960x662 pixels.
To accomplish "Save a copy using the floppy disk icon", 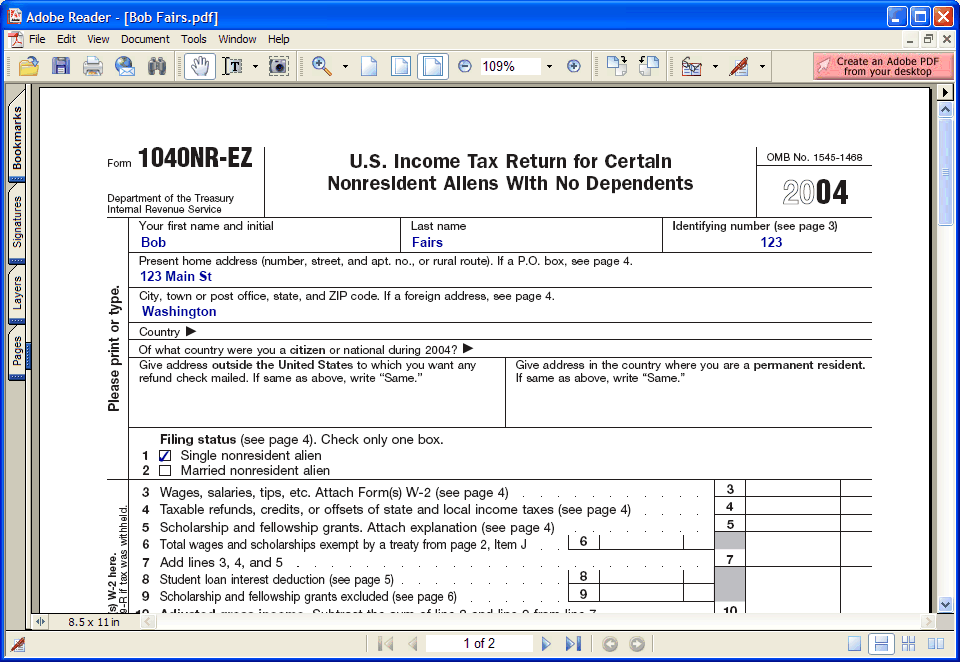I will pos(61,66).
